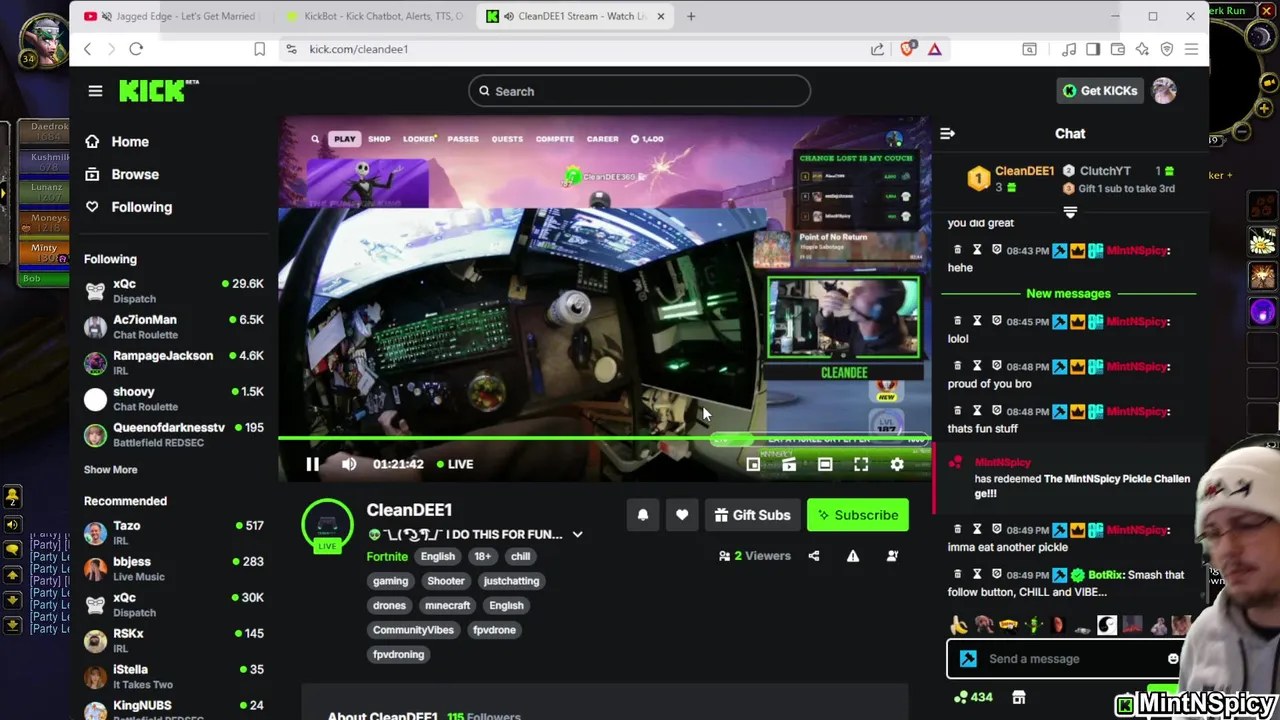The image size is (1280, 720).
Task: Open Brave Rewards triangle icon
Action: click(x=935, y=49)
